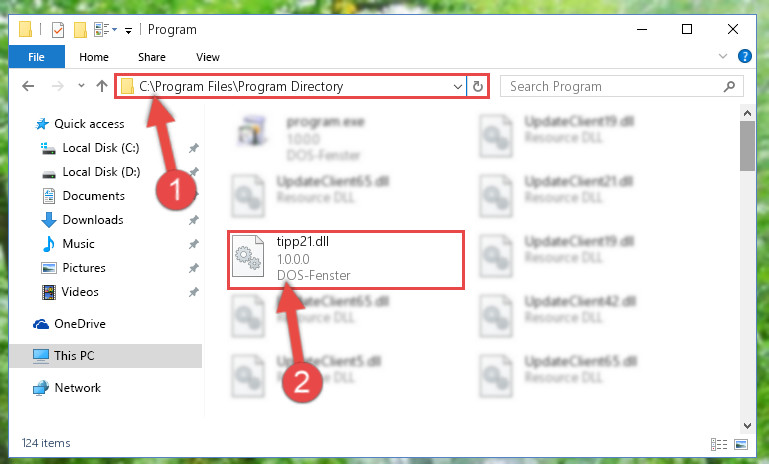Viewport: 769px width, 464px height.
Task: Expand the ribbon chevron
Action: tap(723, 56)
